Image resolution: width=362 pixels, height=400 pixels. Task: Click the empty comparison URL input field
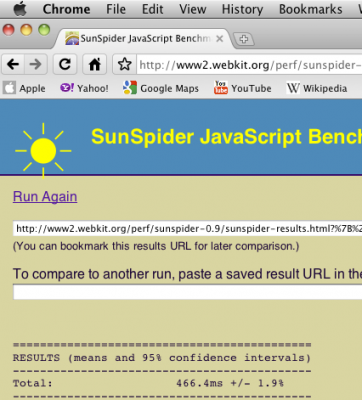[187, 292]
